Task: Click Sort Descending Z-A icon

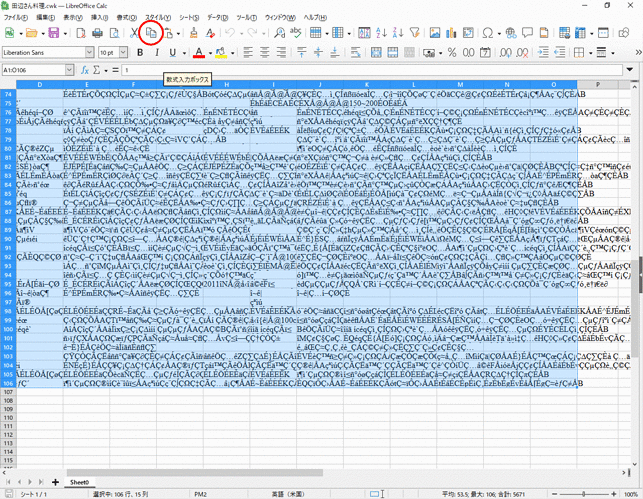Action: coord(398,33)
